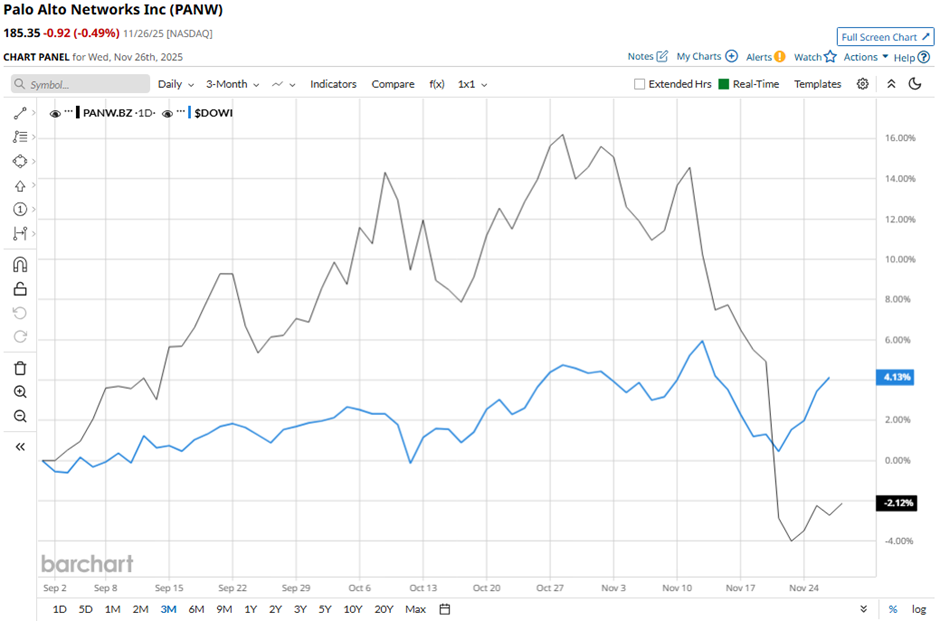This screenshot has height=621, width=940.
Task: Add to My Charts plus icon
Action: click(x=731, y=56)
